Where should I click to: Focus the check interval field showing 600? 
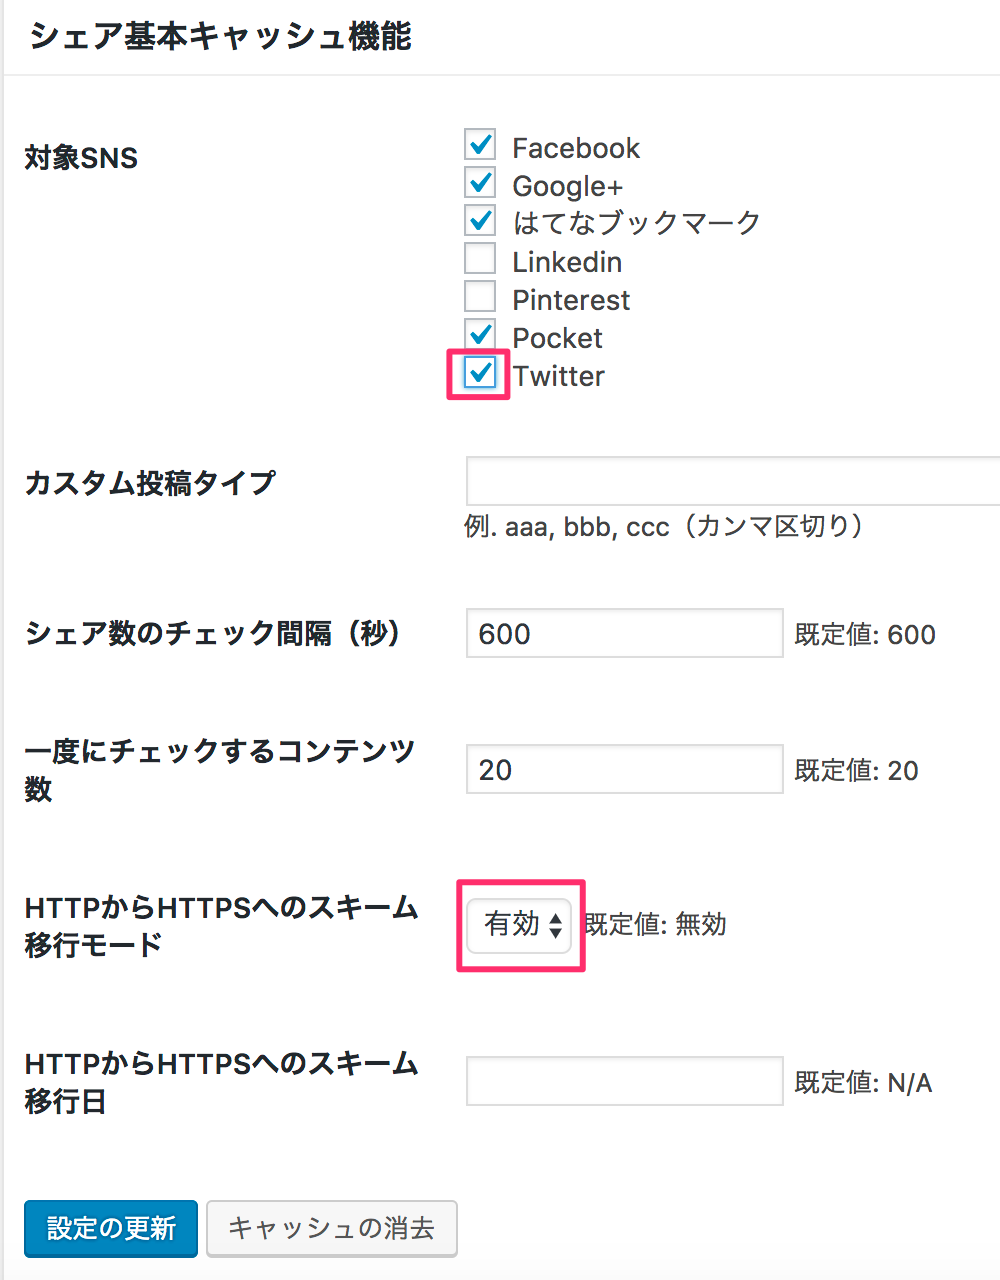625,633
